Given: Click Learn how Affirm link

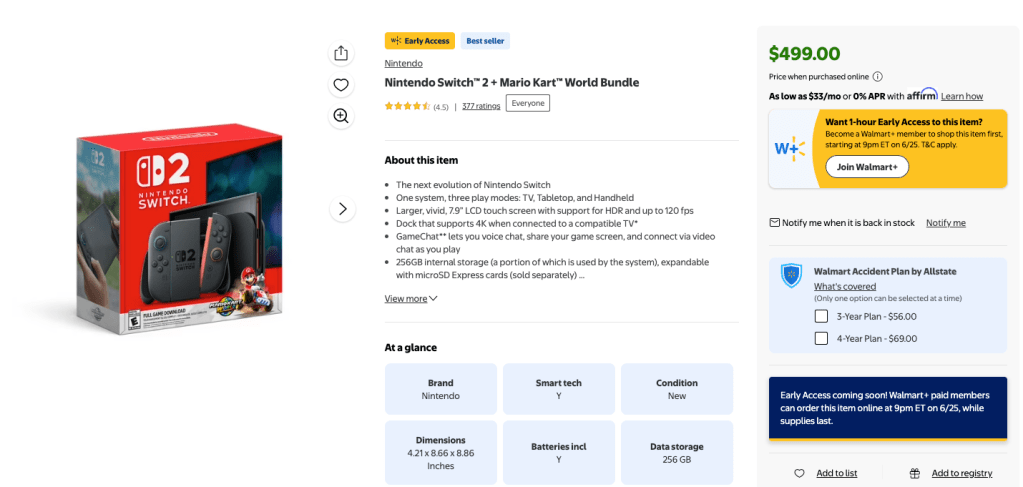Looking at the screenshot, I should (x=961, y=96).
